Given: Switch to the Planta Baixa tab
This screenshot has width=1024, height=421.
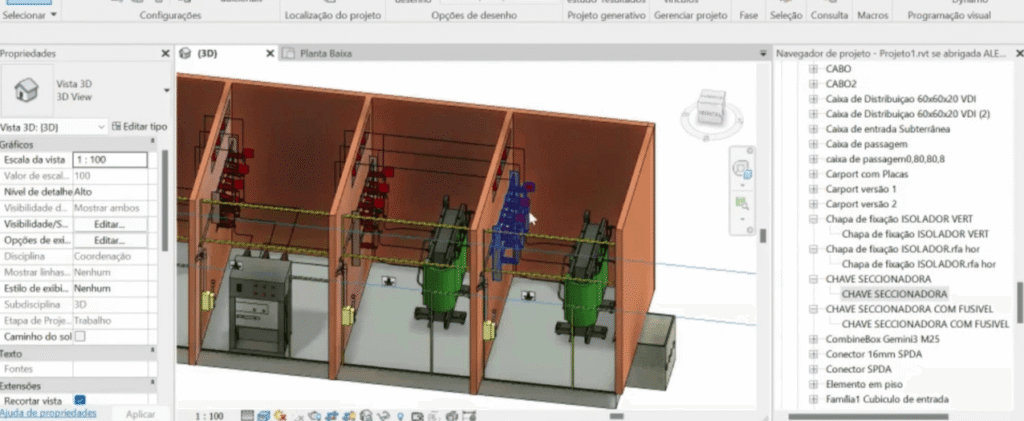Looking at the screenshot, I should tap(325, 53).
